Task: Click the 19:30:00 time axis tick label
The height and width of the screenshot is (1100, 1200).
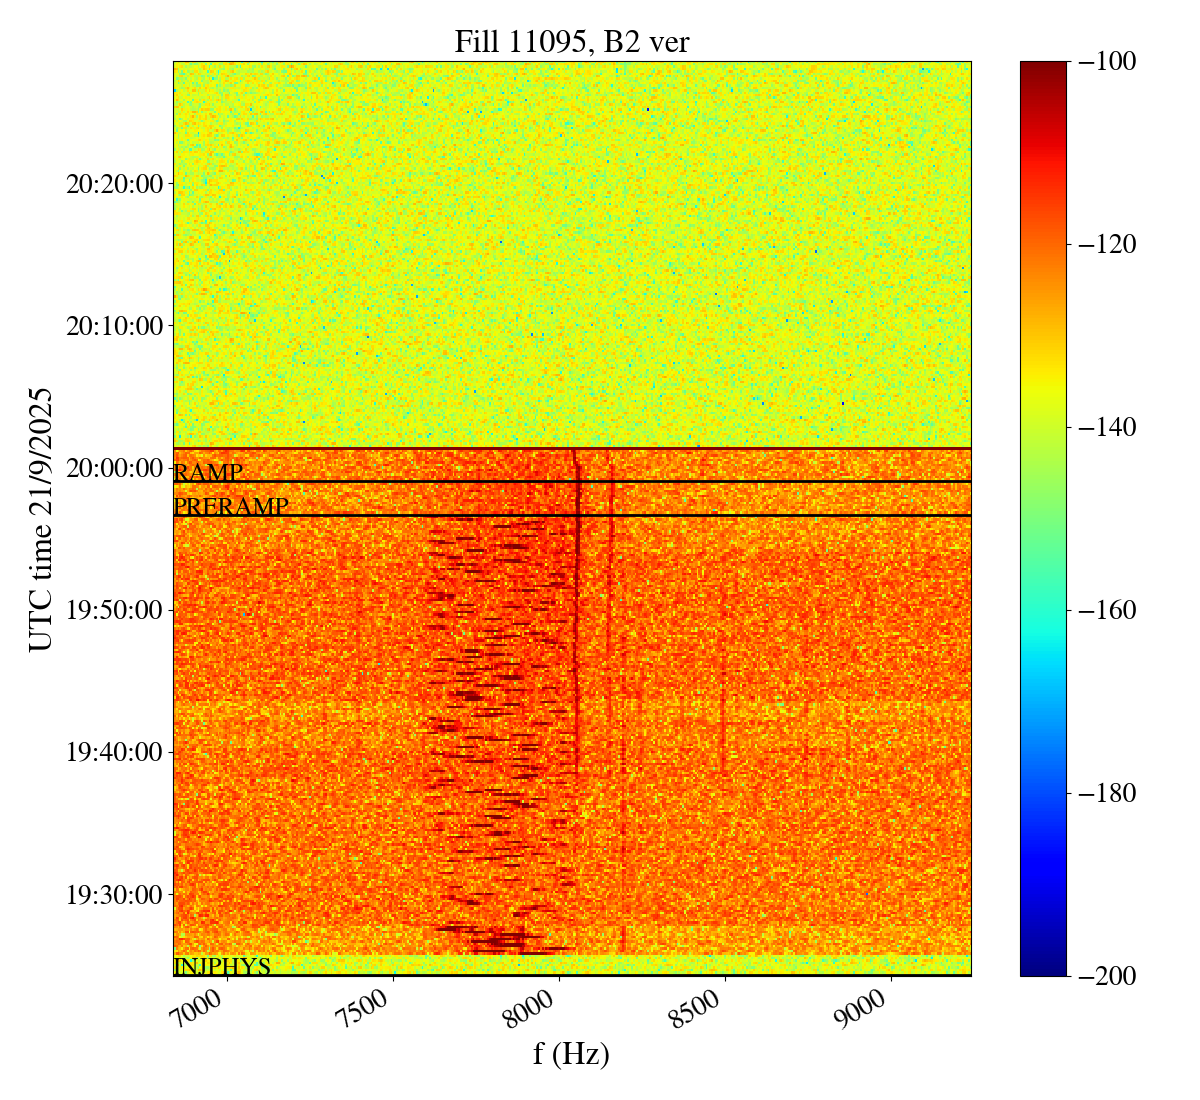Action: point(114,894)
